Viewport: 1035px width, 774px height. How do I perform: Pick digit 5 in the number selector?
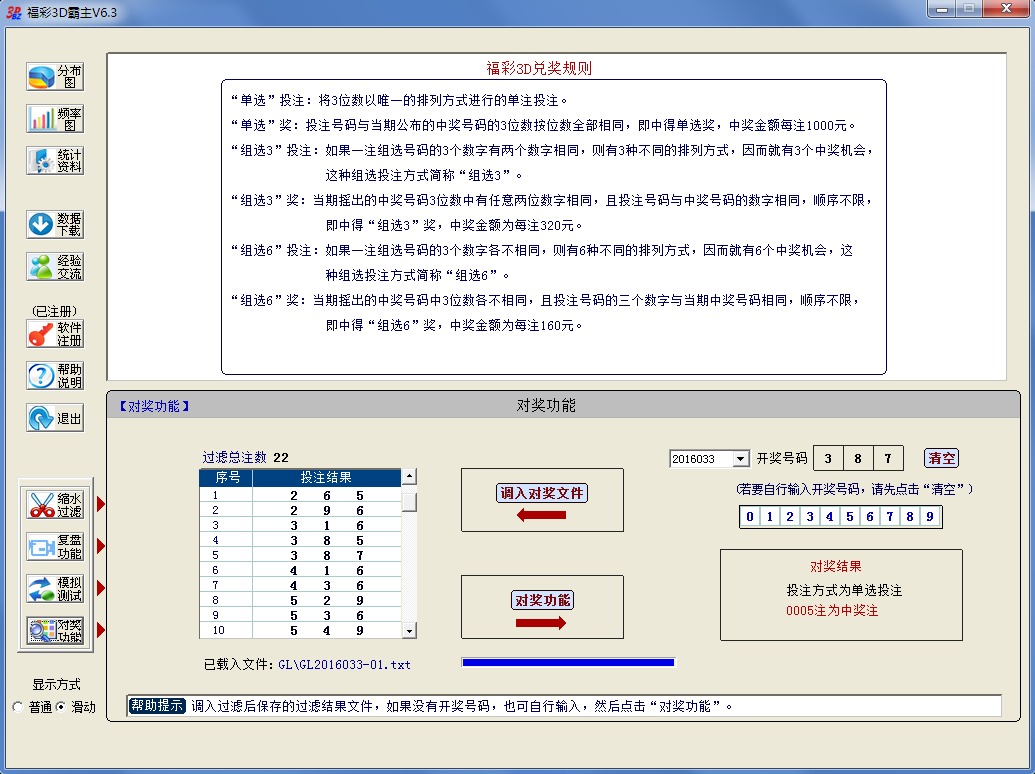tap(850, 517)
